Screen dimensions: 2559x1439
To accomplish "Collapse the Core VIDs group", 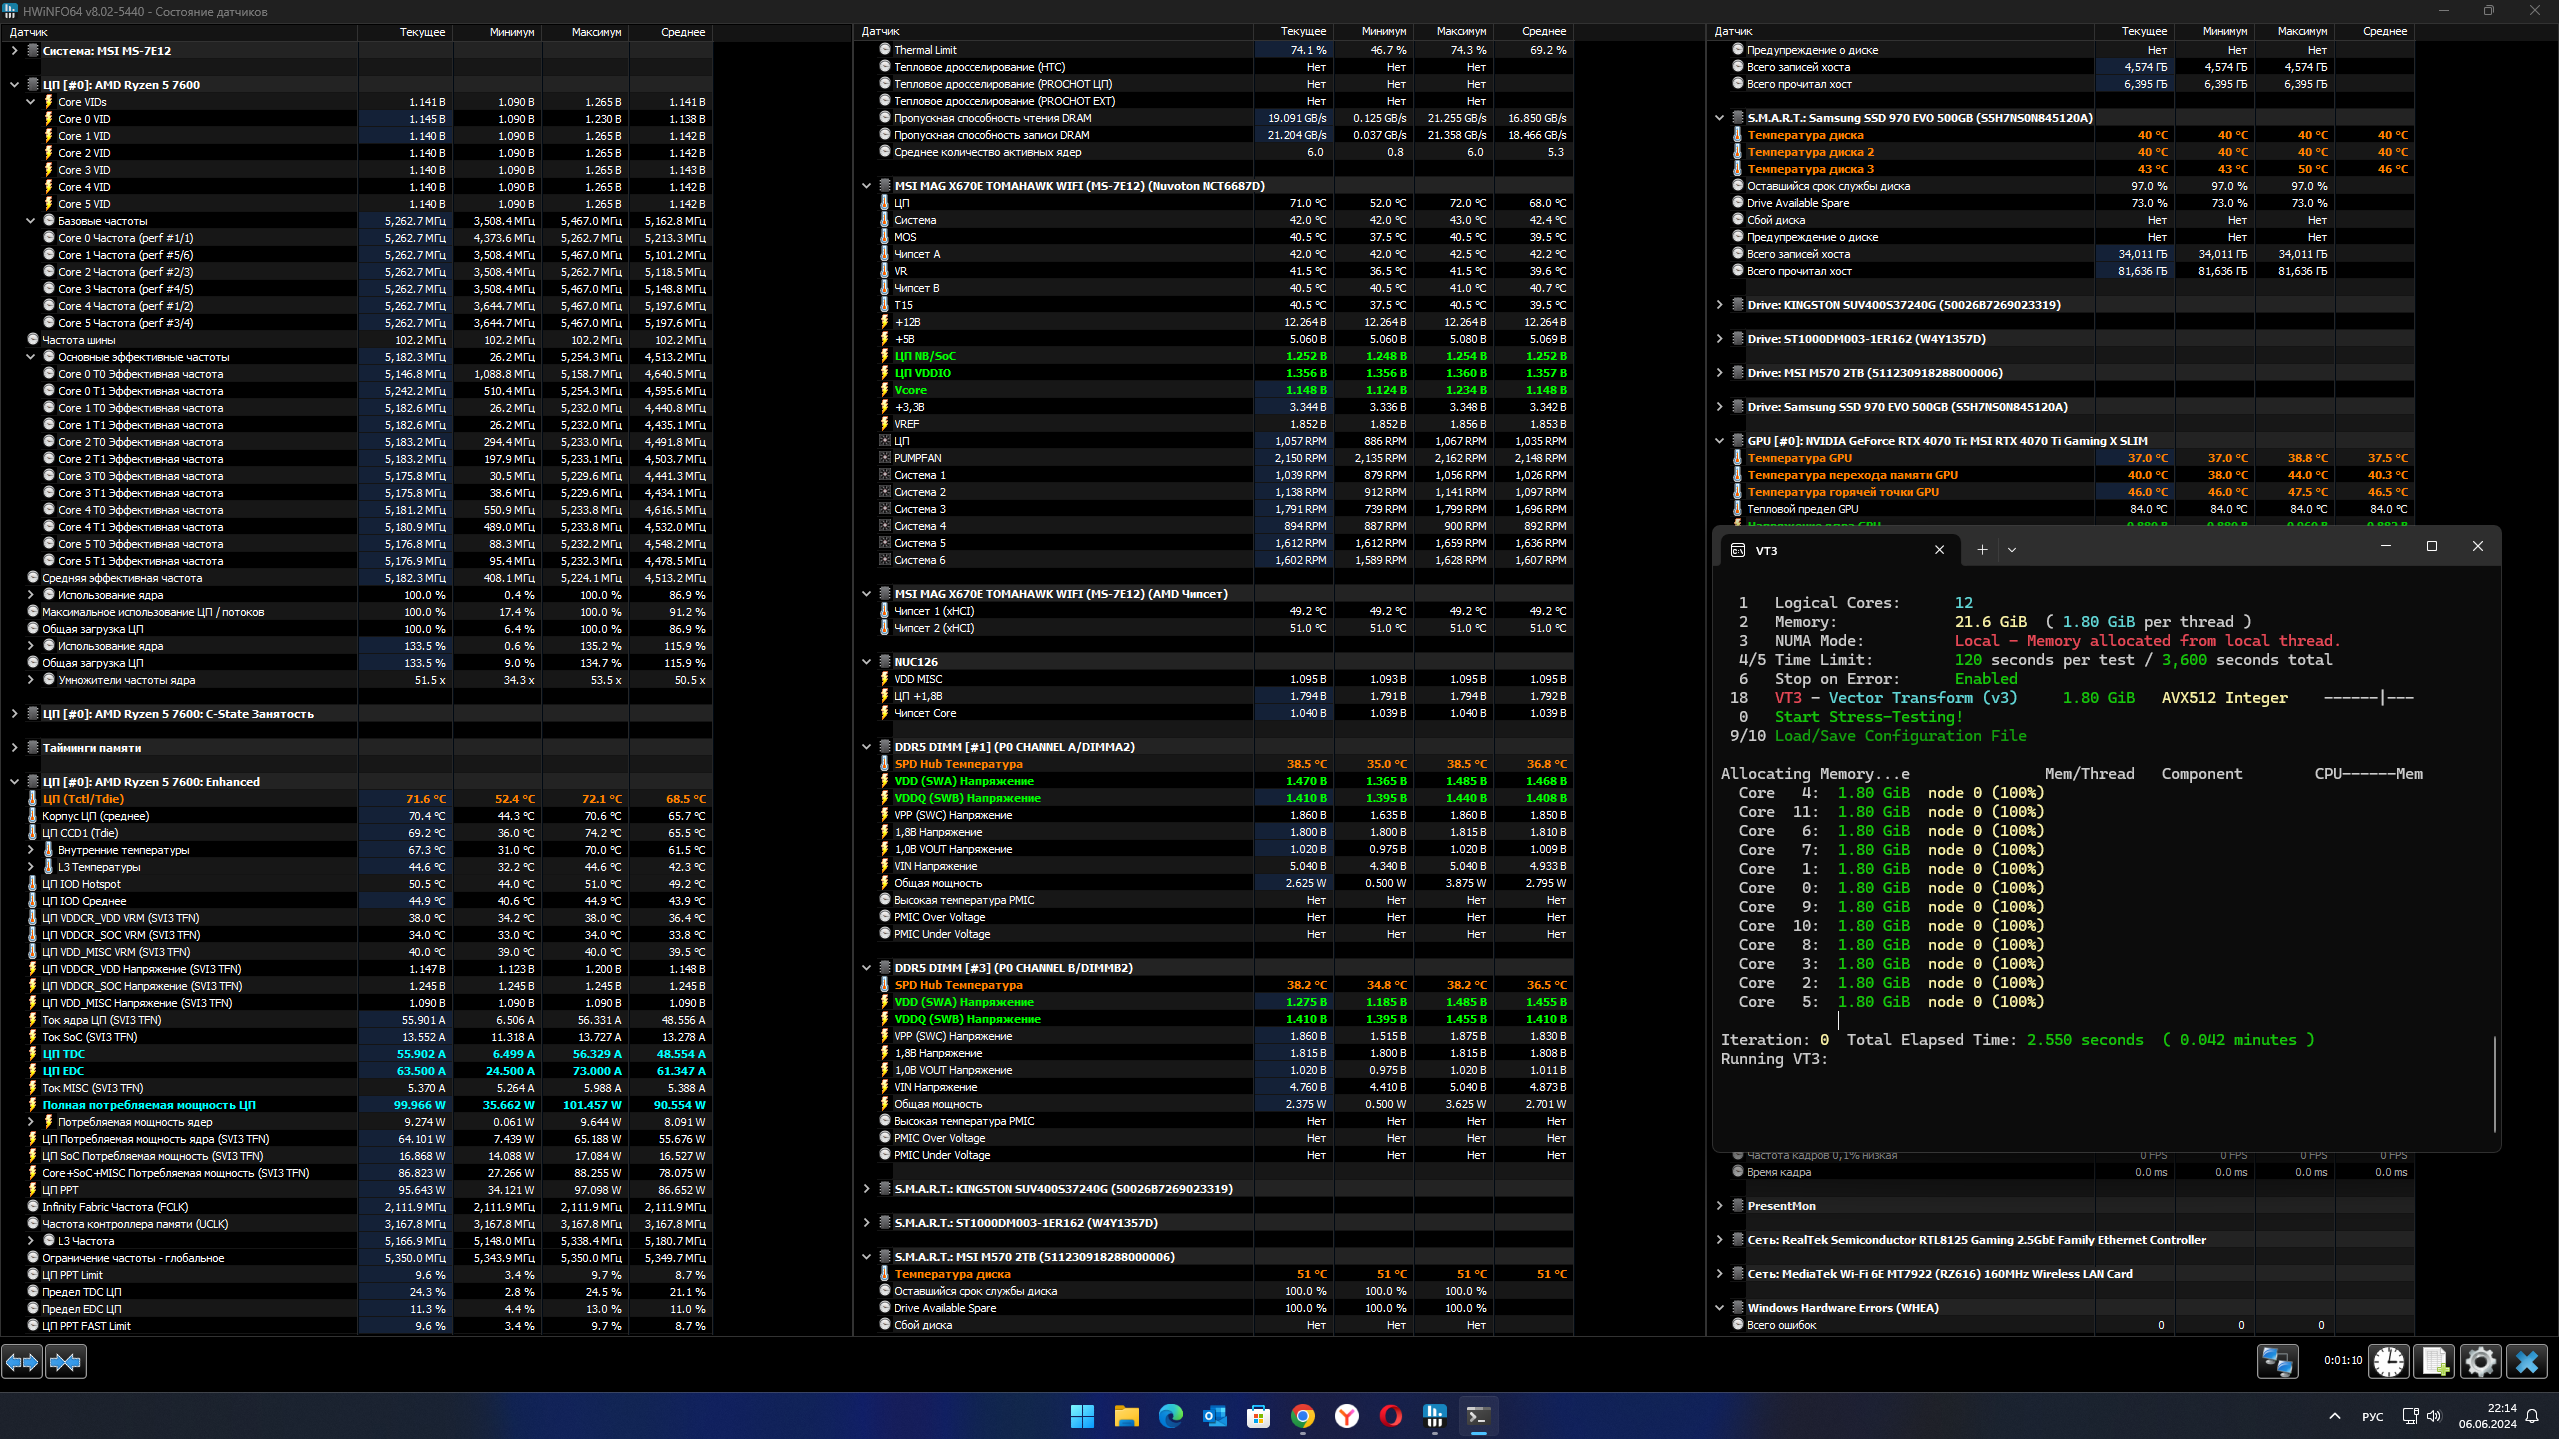I will coord(30,102).
